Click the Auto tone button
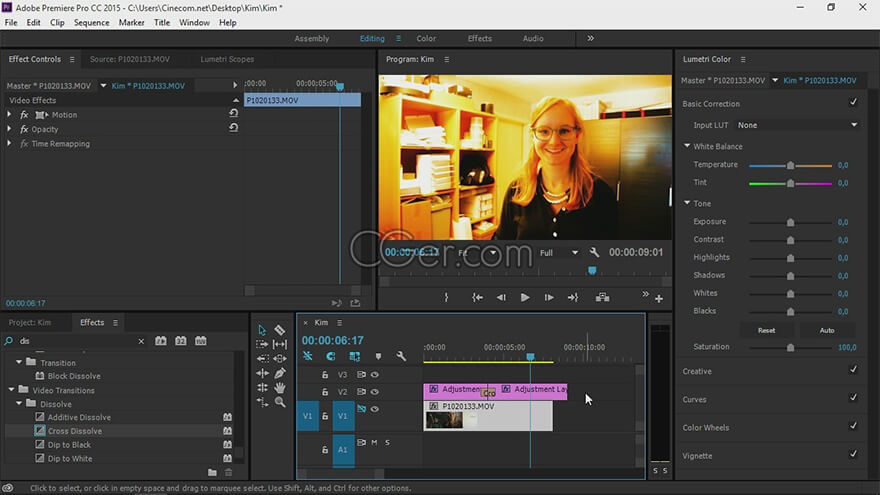 pos(827,331)
